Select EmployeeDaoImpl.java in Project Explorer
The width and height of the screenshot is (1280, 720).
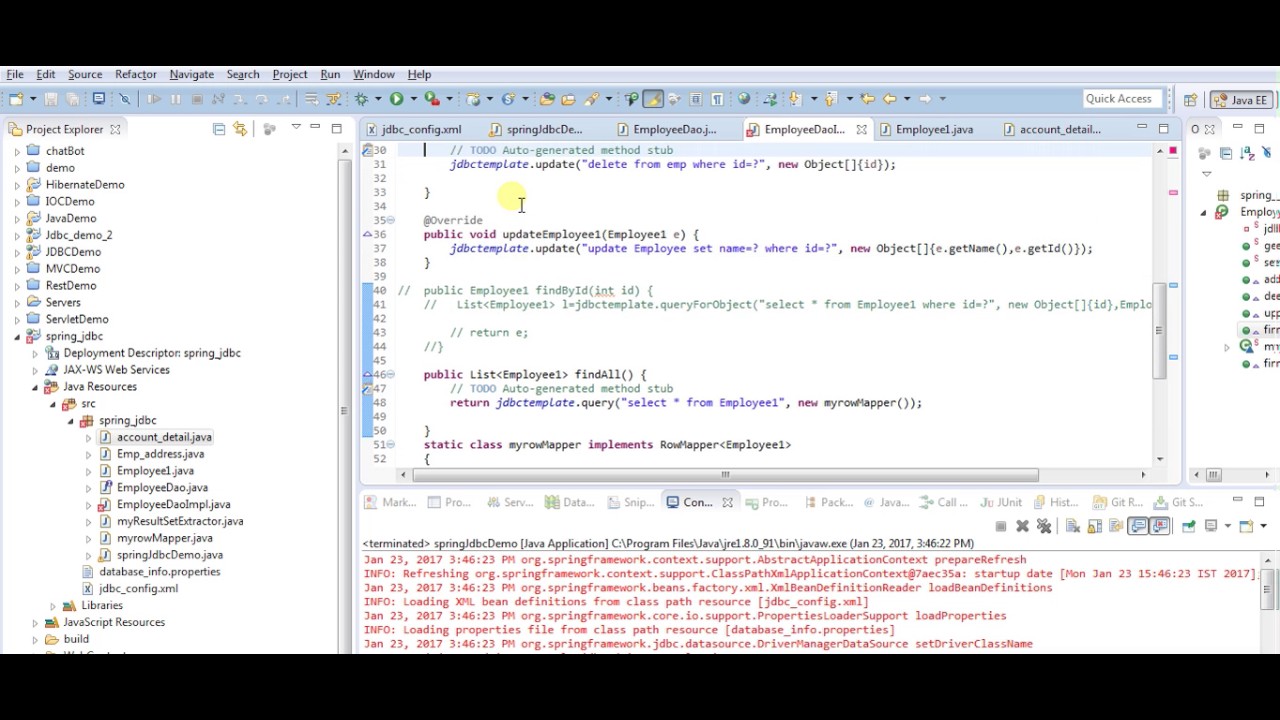point(173,504)
